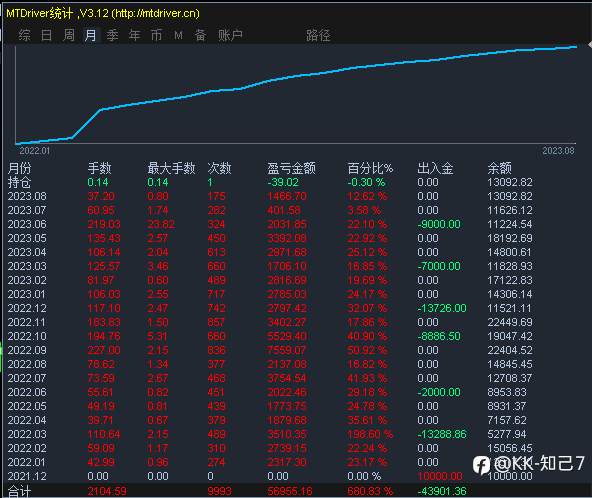Open the 周 weekly statistics tab

[x=69, y=35]
